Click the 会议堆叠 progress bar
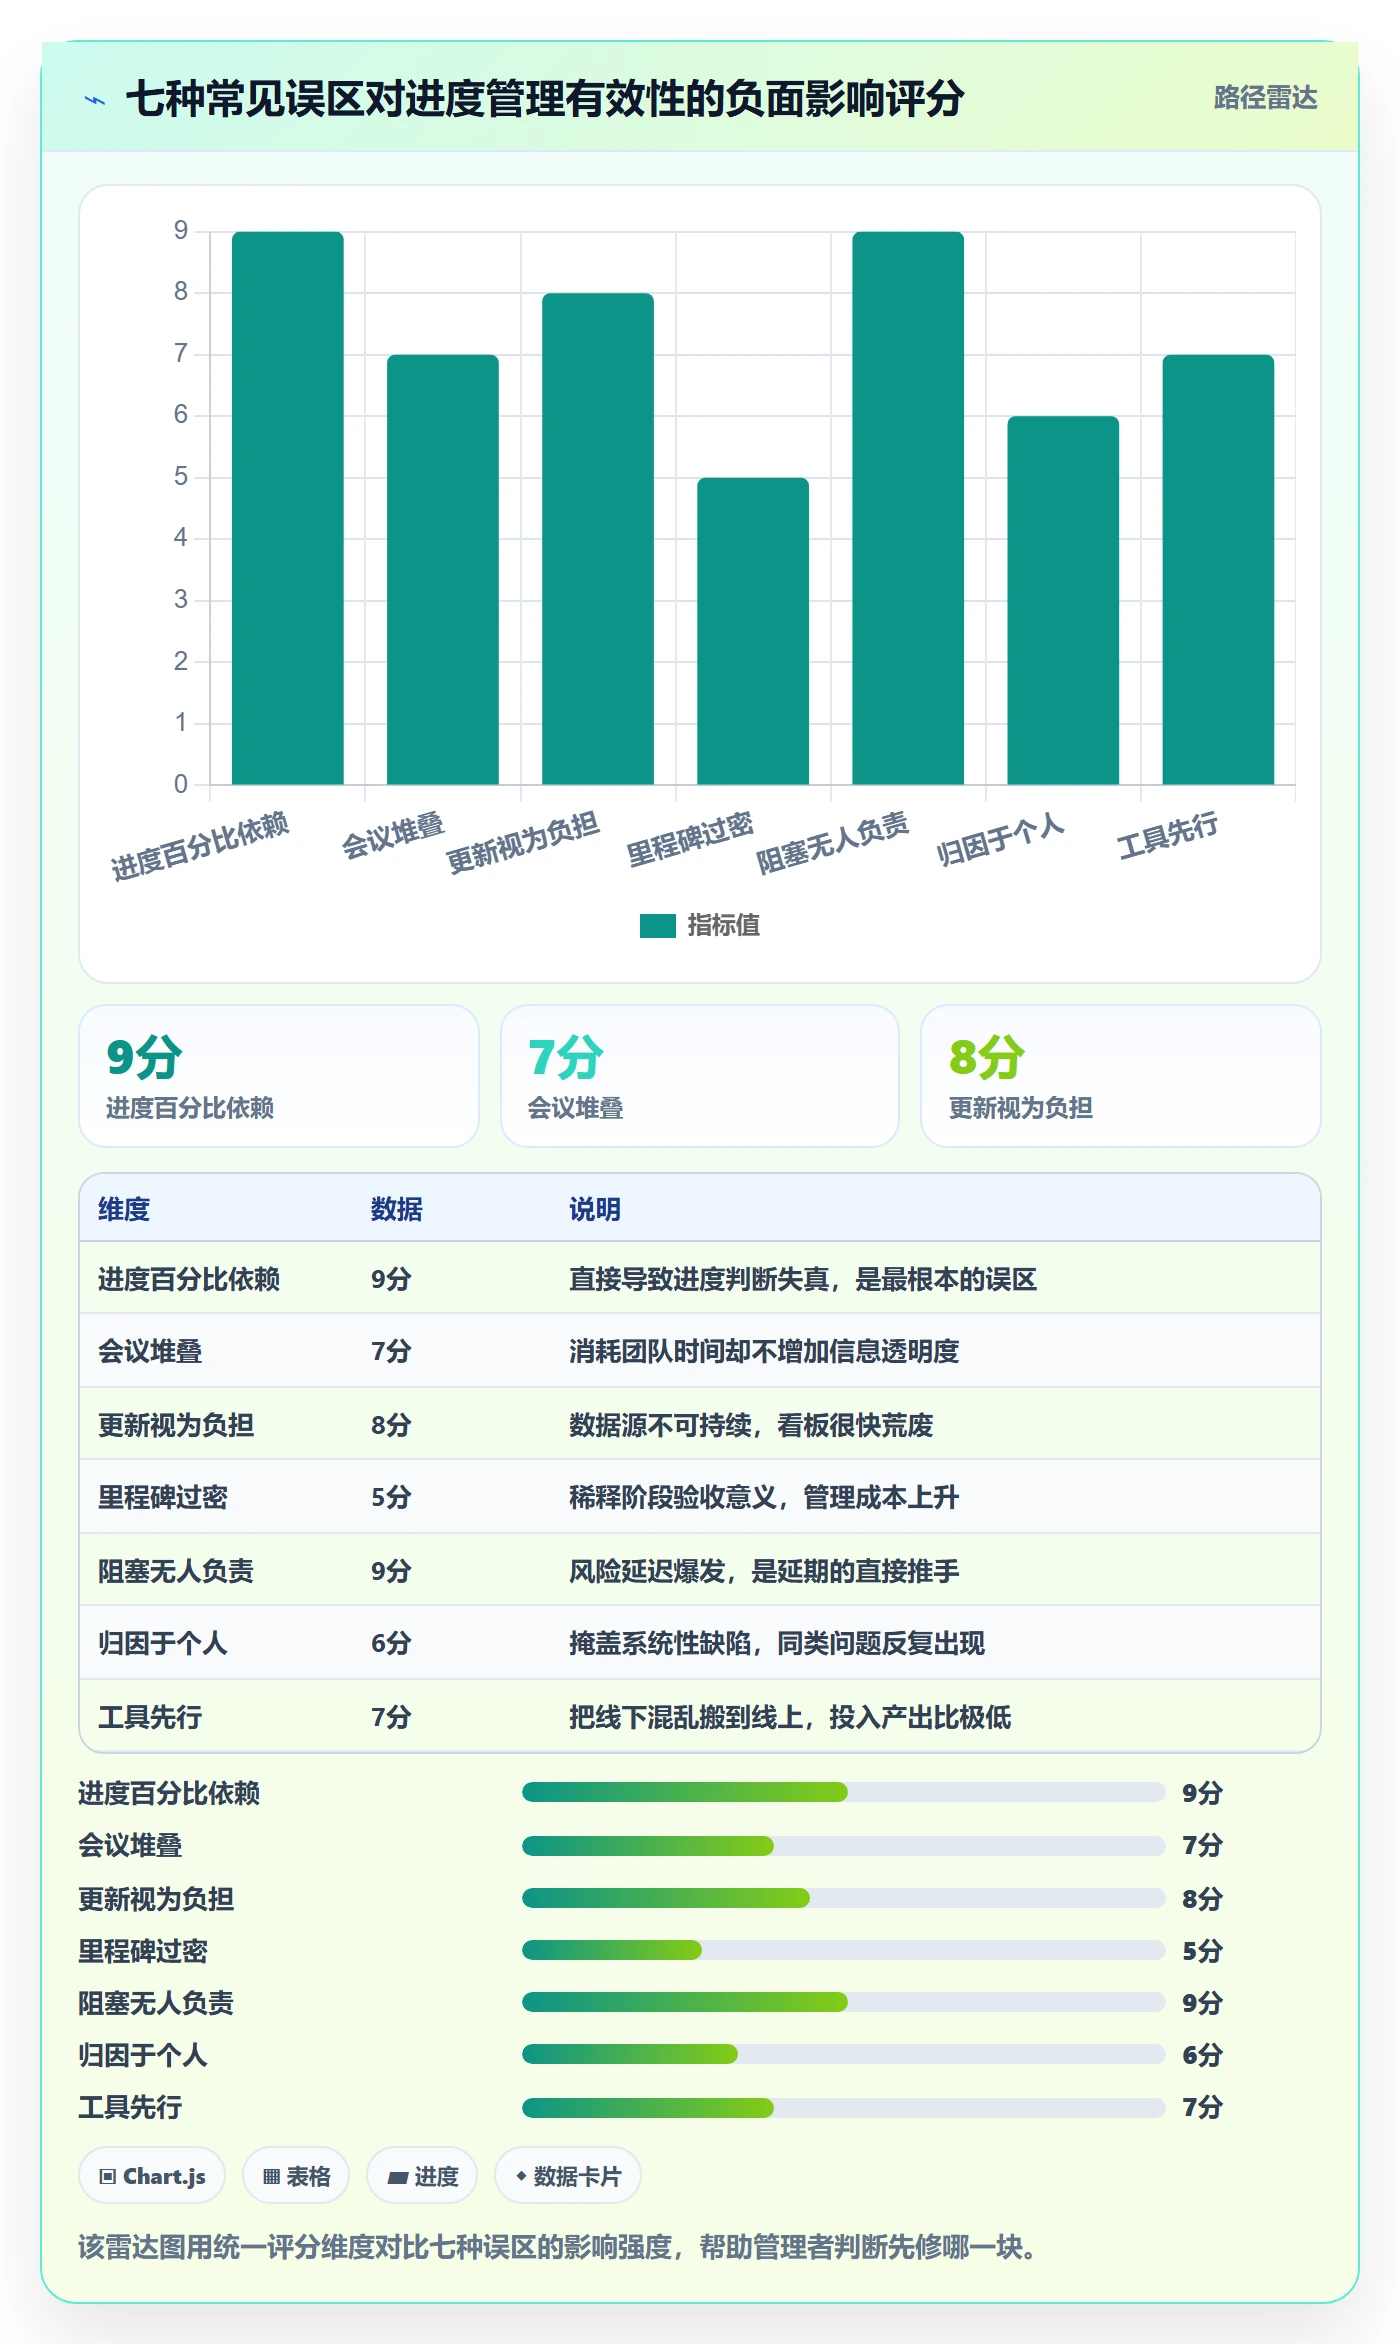Viewport: 1400px width, 2344px height. (843, 1845)
